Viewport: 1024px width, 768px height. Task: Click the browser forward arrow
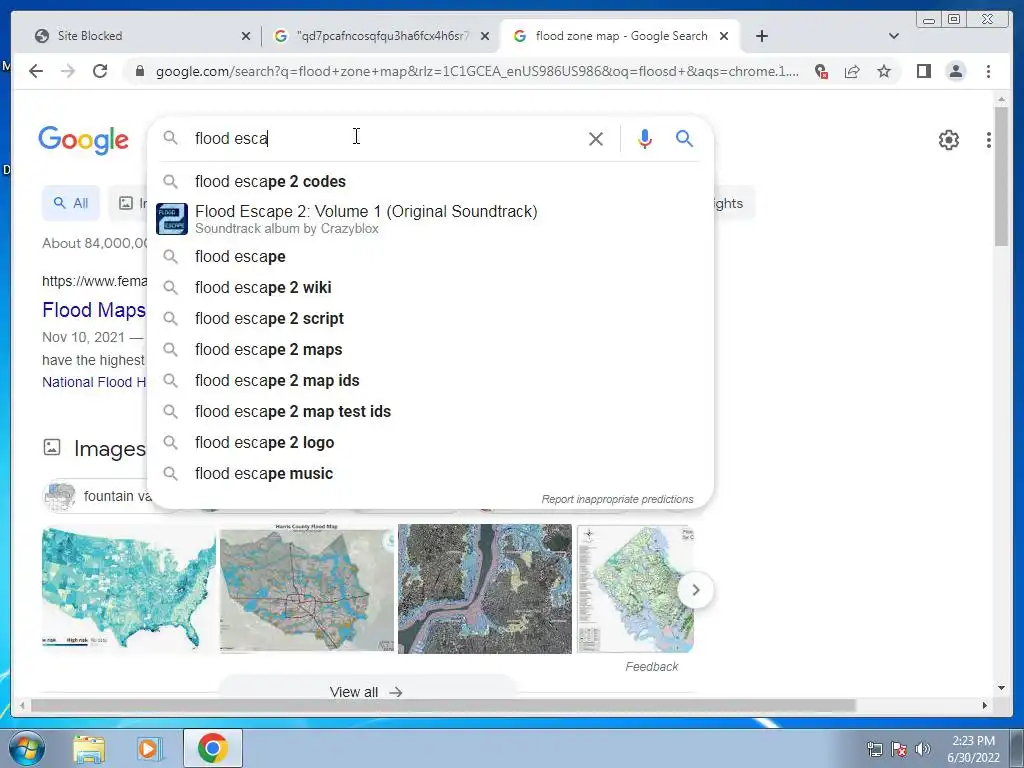click(x=68, y=71)
